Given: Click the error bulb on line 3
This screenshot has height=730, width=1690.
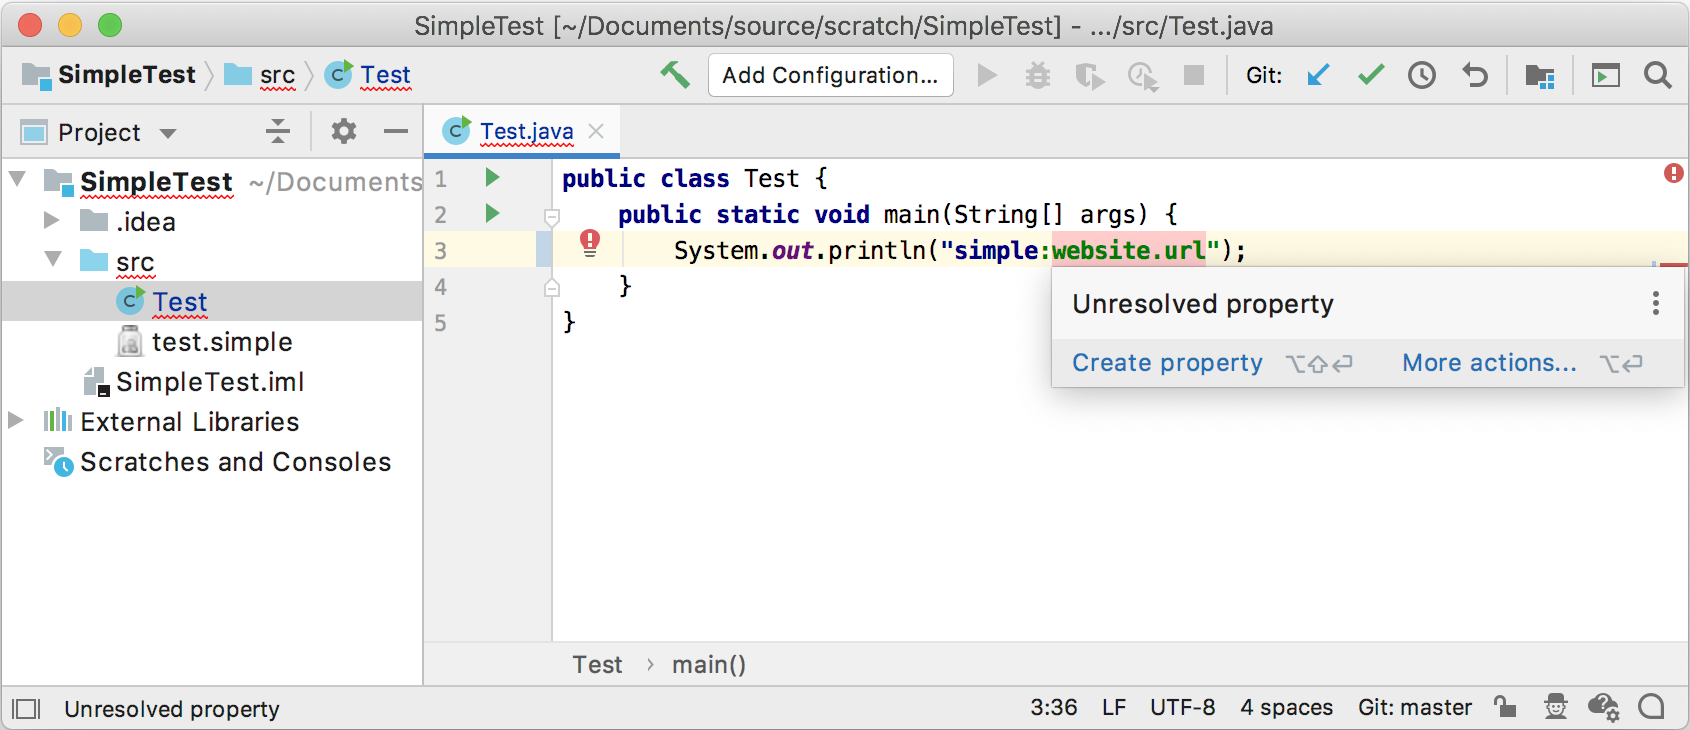Looking at the screenshot, I should click(x=590, y=243).
